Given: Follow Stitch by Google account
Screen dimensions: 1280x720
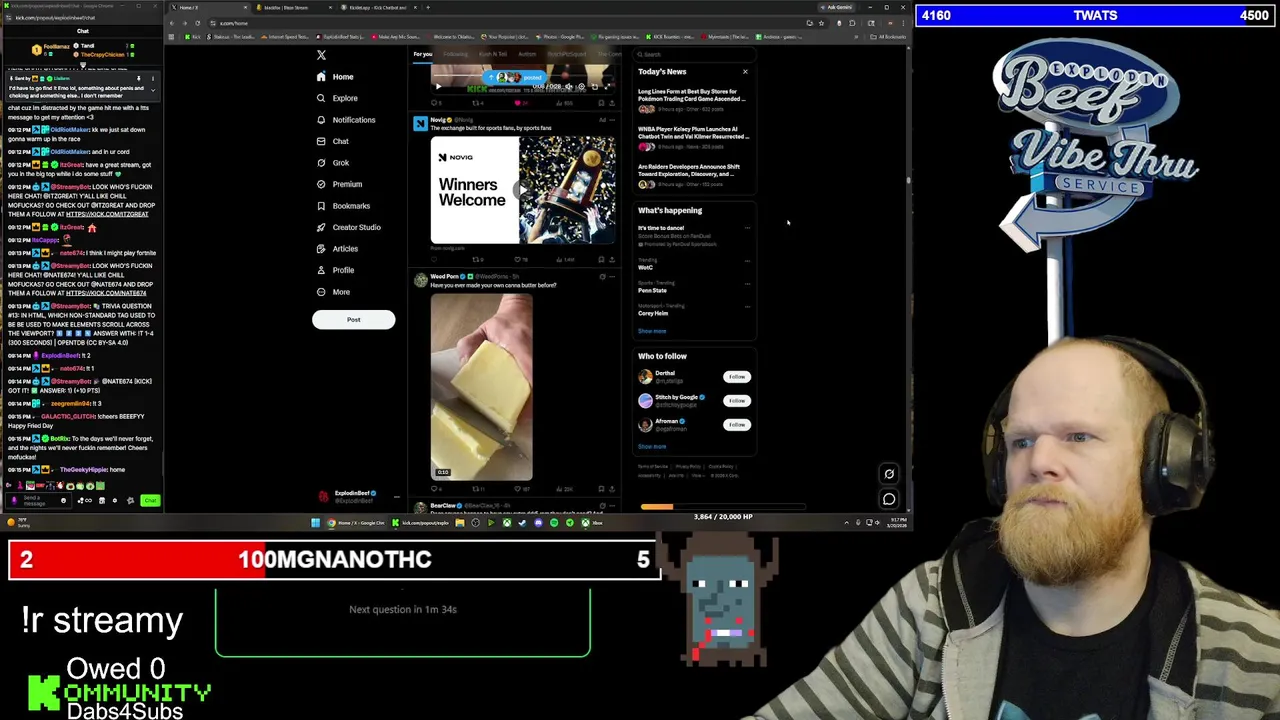Looking at the screenshot, I should click(x=737, y=401).
